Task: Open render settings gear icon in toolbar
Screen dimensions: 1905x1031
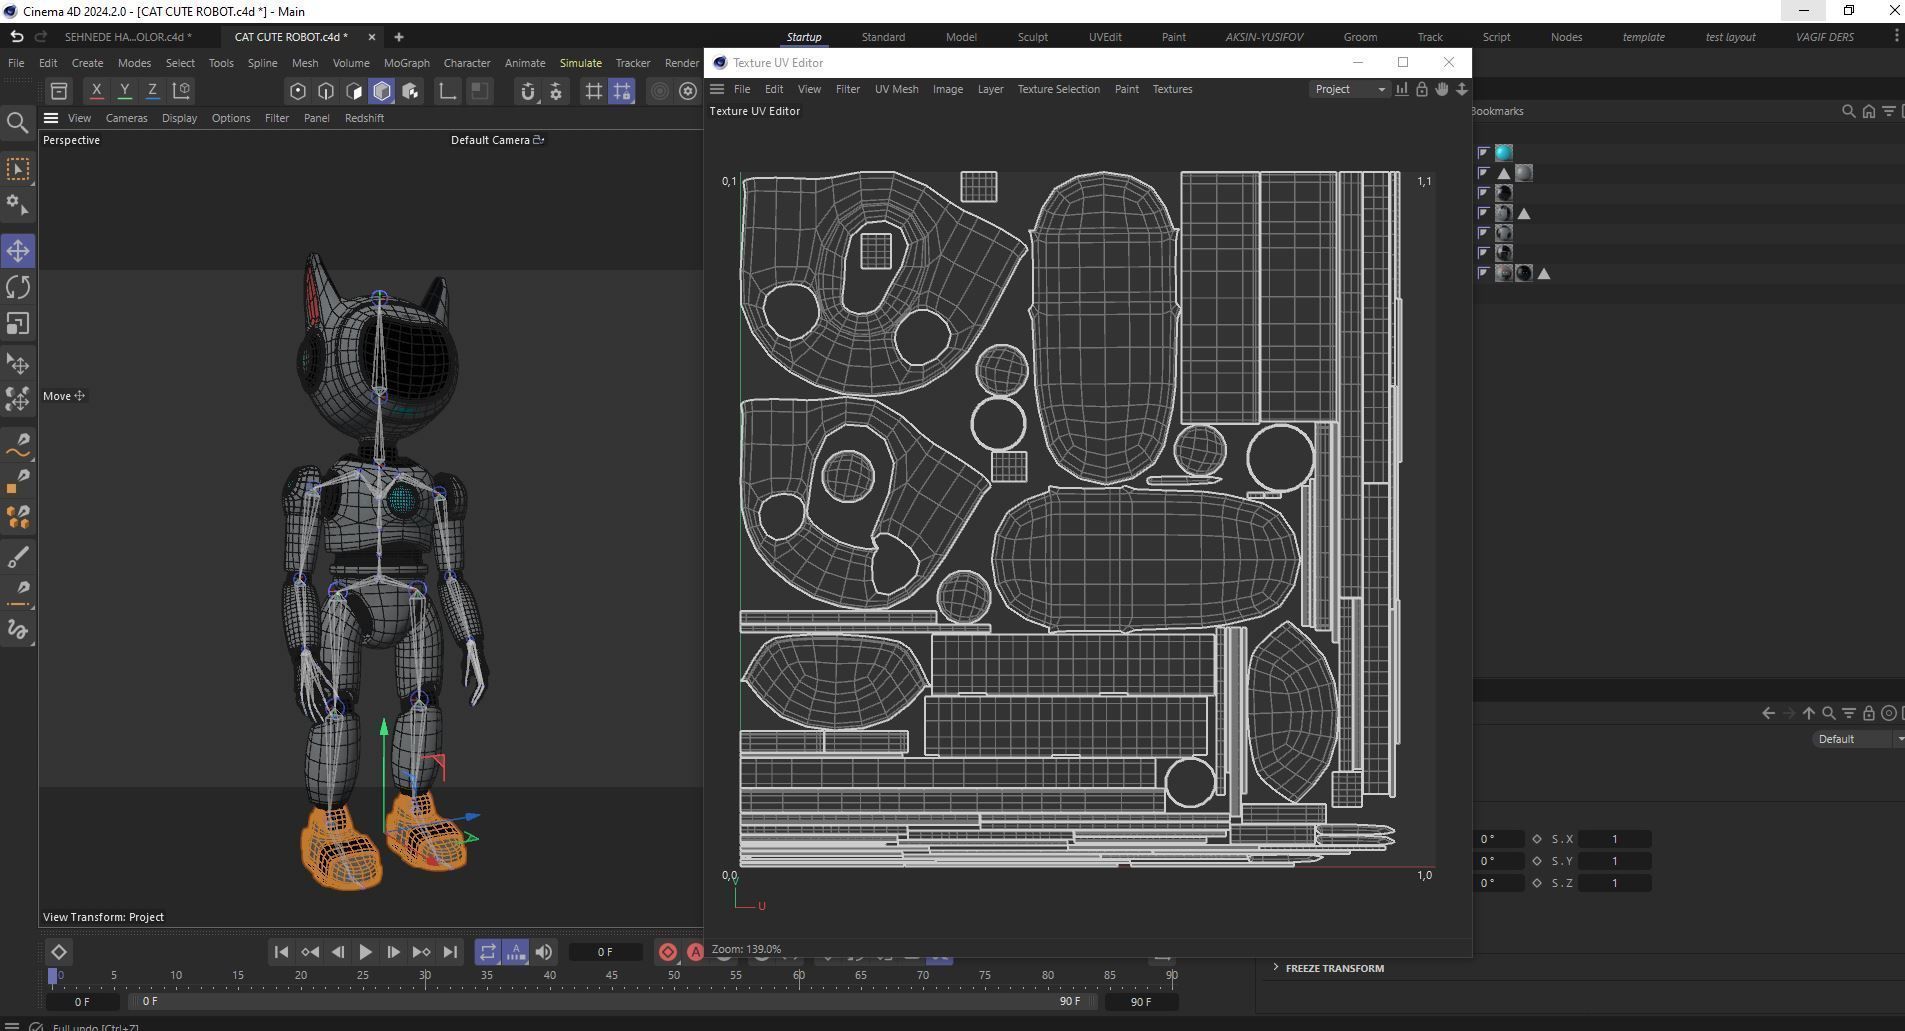Action: [x=688, y=91]
